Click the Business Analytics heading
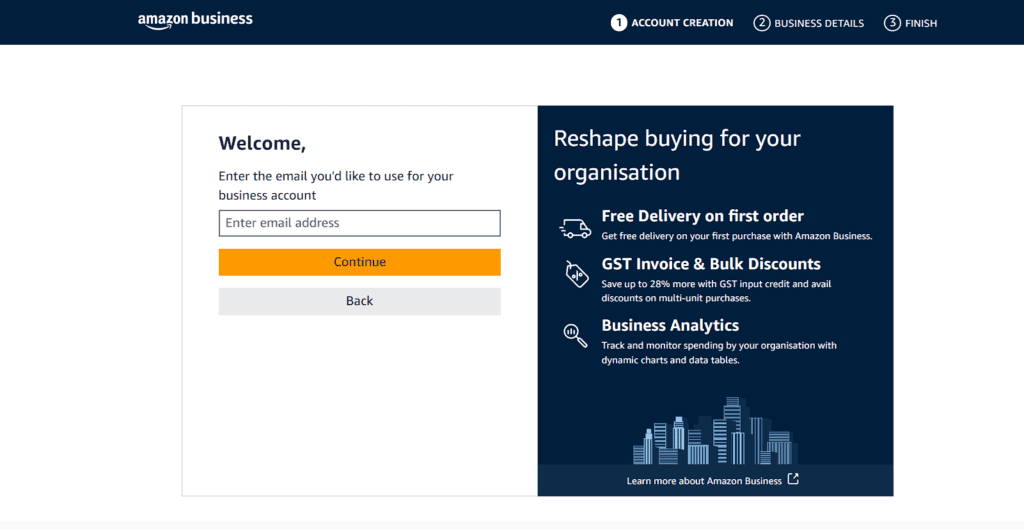Image resolution: width=1024 pixels, height=529 pixels. point(670,325)
